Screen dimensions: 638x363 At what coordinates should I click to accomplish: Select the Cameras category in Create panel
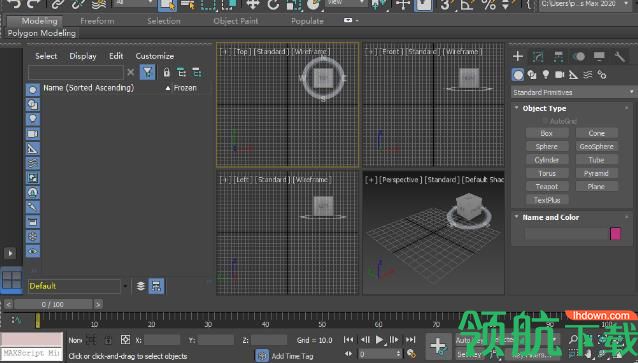click(559, 75)
